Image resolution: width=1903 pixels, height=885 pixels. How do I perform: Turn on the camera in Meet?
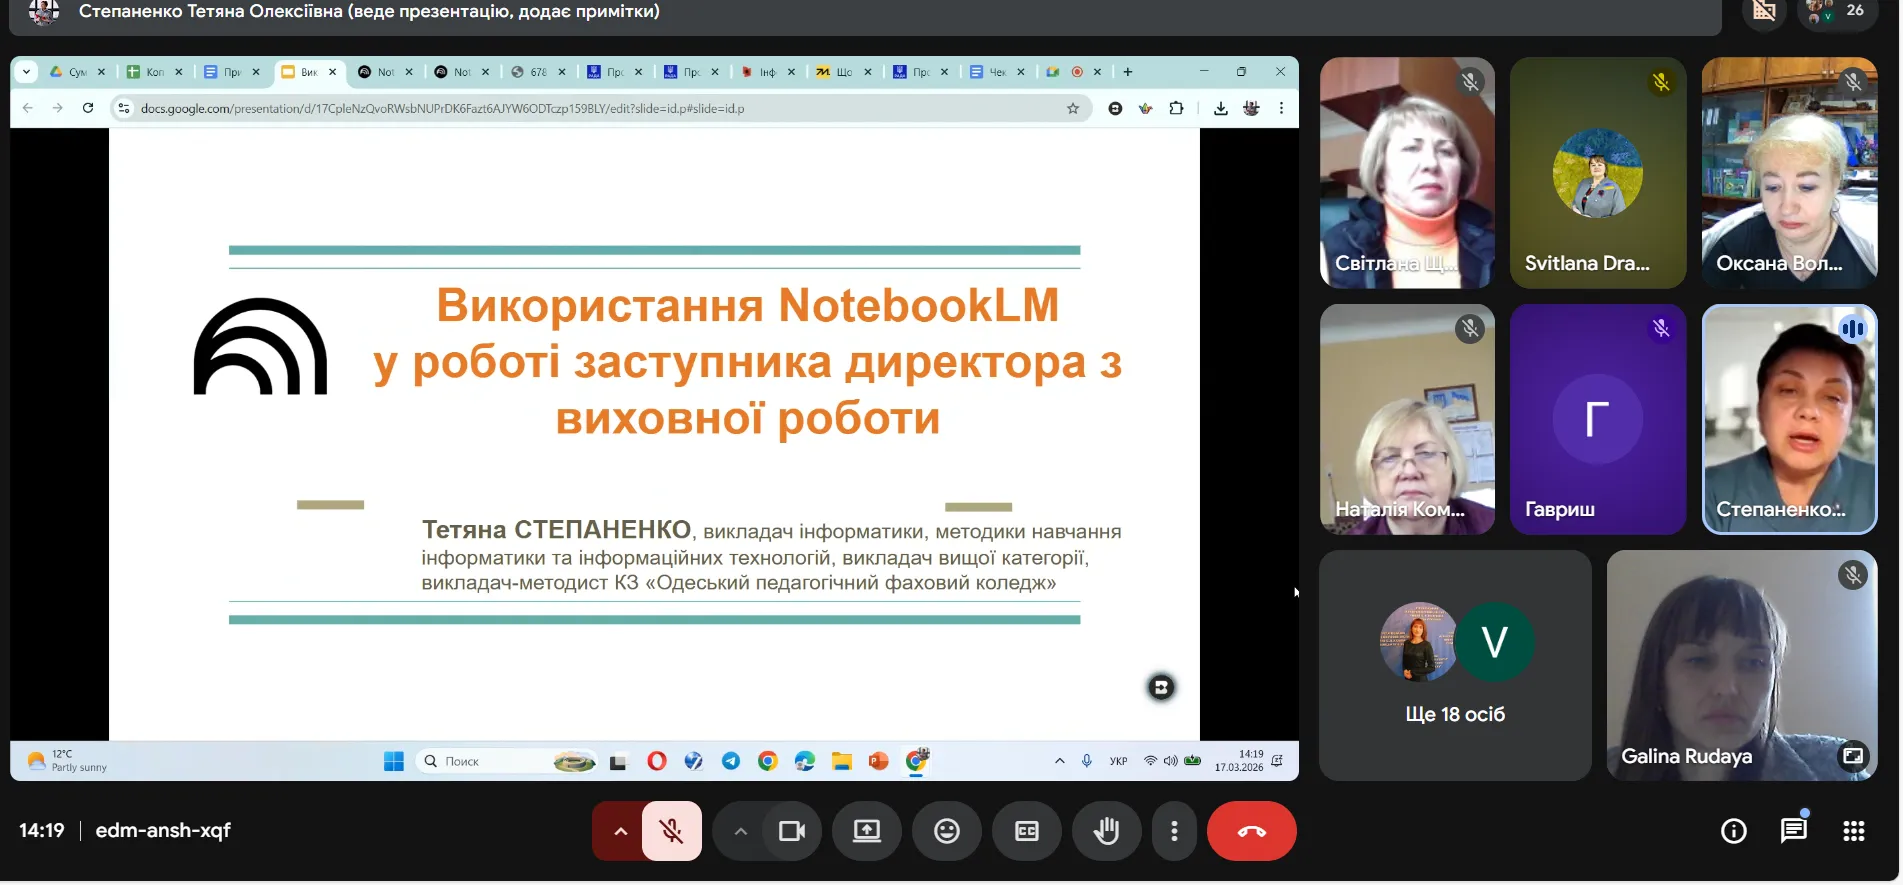792,831
